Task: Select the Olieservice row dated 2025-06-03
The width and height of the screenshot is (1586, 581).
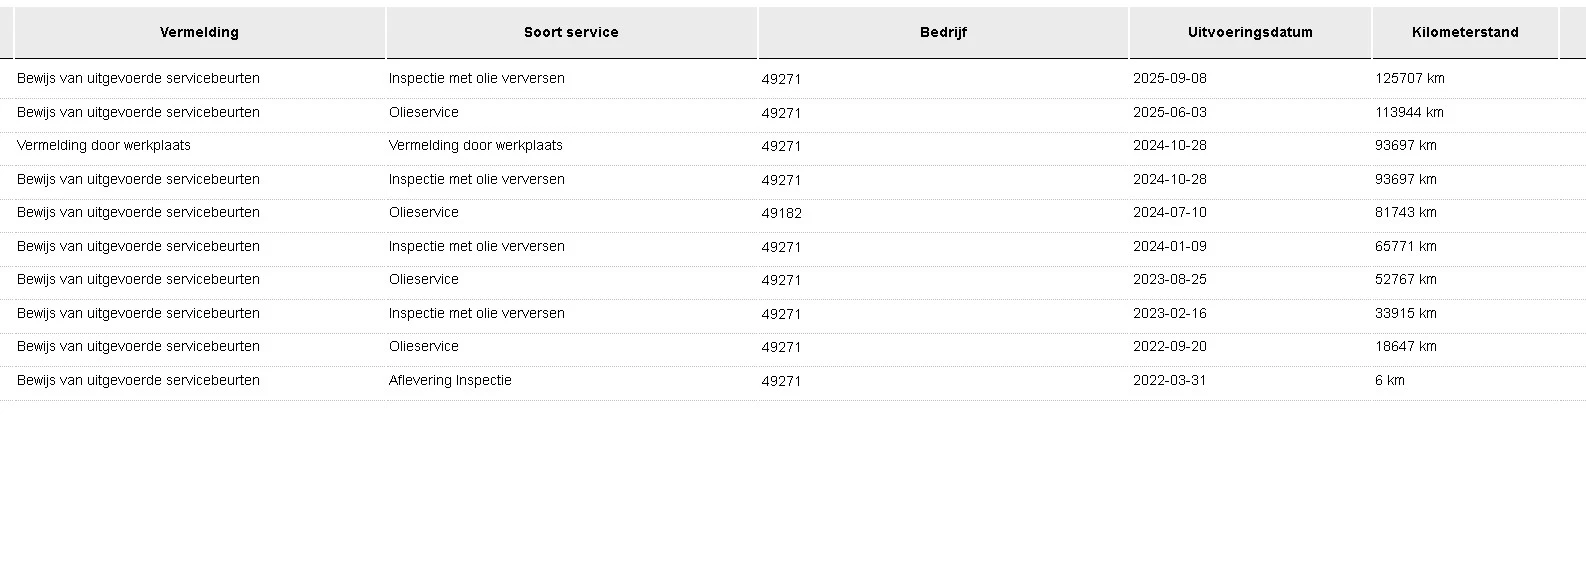Action: pos(793,112)
